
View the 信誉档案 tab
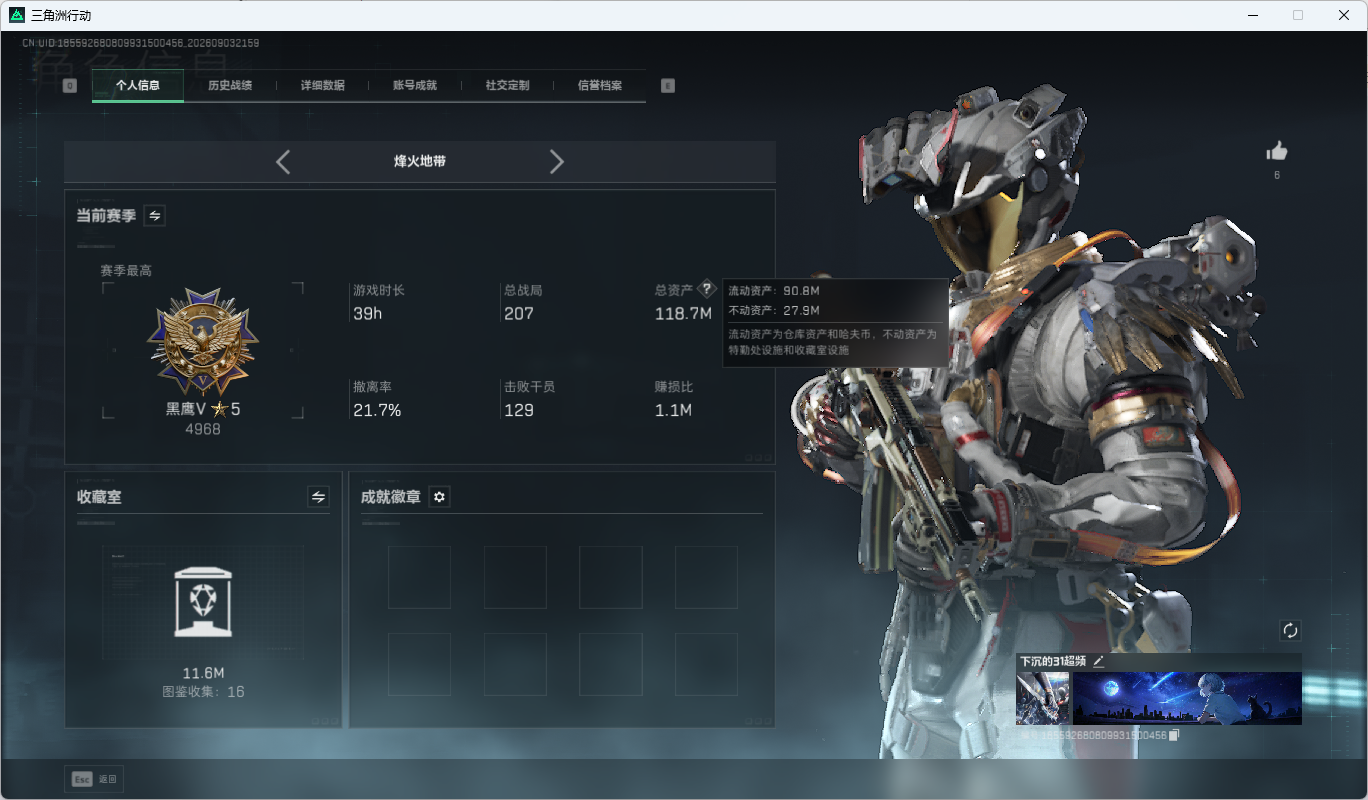tap(600, 85)
